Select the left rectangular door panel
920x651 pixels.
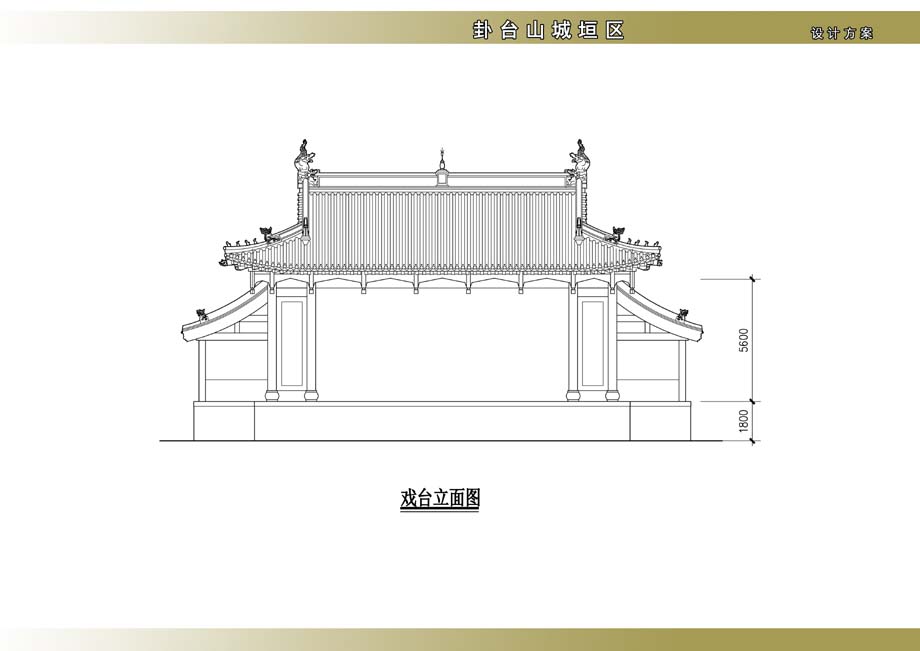(292, 342)
